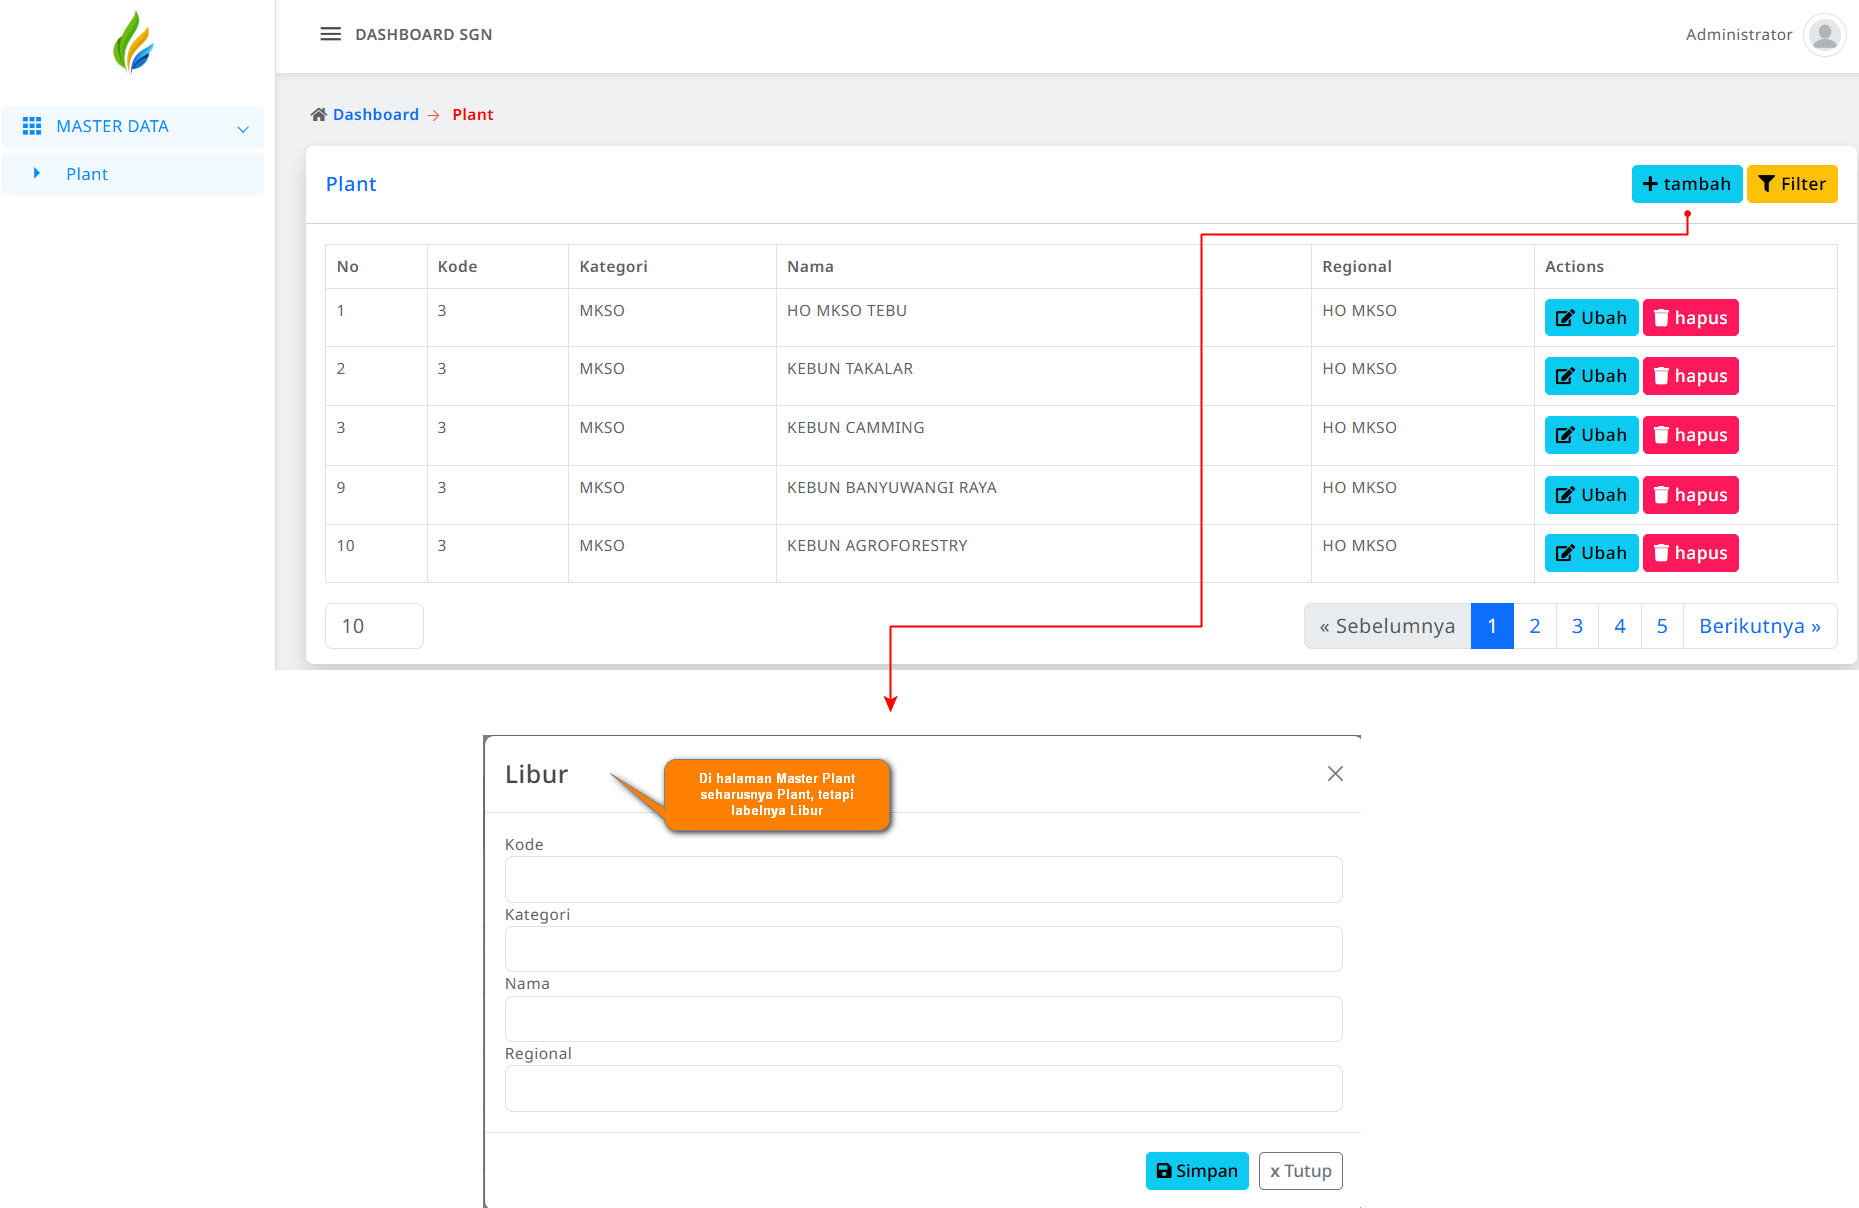Collapse the MASTER DATA menu chevron

[x=243, y=128]
